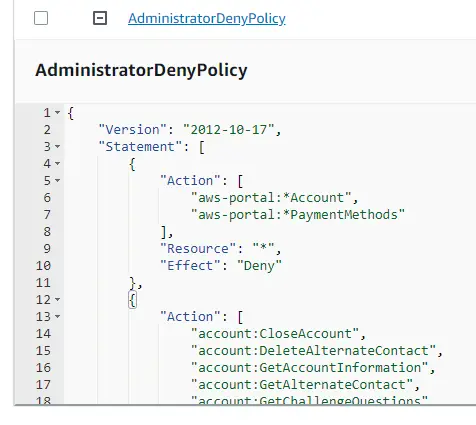Tick the checkbox beside AdministratorDenyPolicy
This screenshot has width=476, height=425.
(x=41, y=18)
